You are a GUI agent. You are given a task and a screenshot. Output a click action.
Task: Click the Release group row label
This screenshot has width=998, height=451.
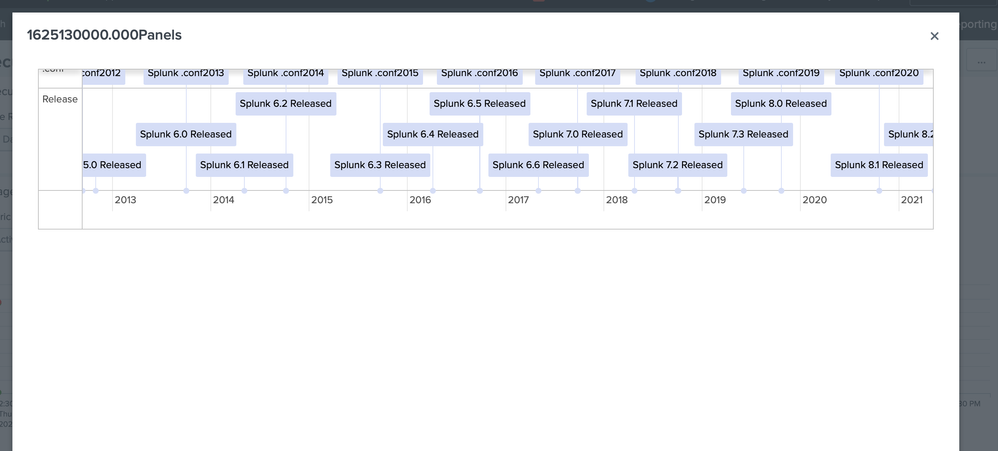click(60, 99)
